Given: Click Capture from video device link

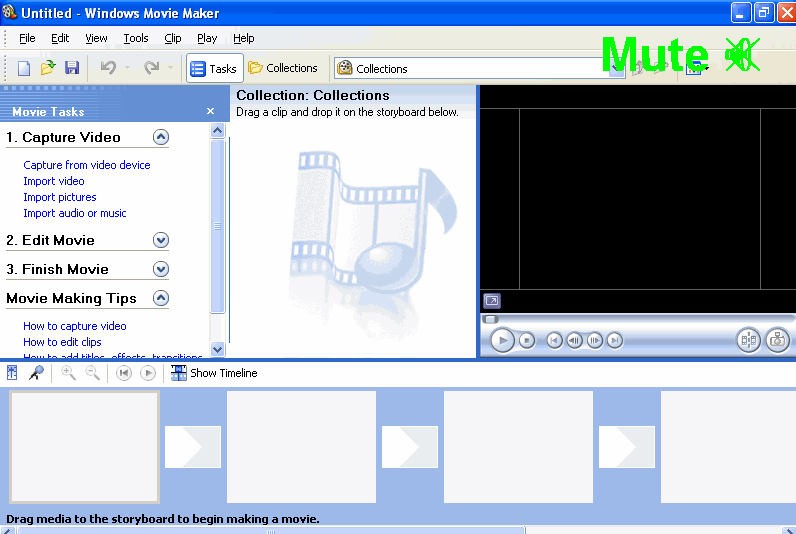Looking at the screenshot, I should (x=87, y=165).
